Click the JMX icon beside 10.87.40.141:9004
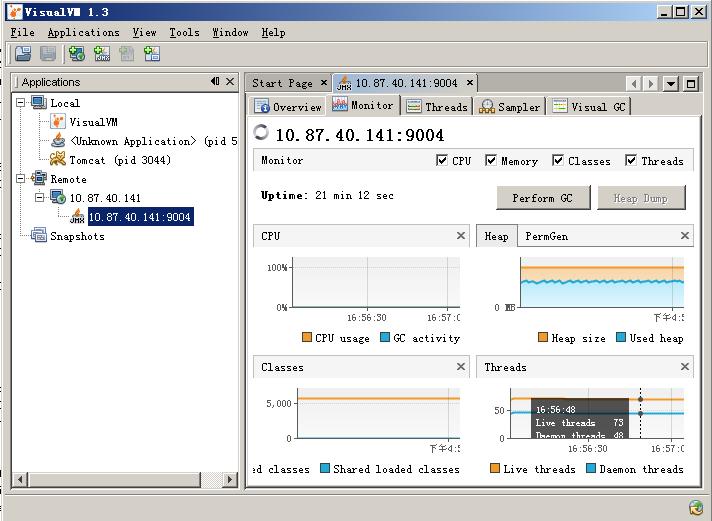The width and height of the screenshot is (712, 521). tap(77, 217)
